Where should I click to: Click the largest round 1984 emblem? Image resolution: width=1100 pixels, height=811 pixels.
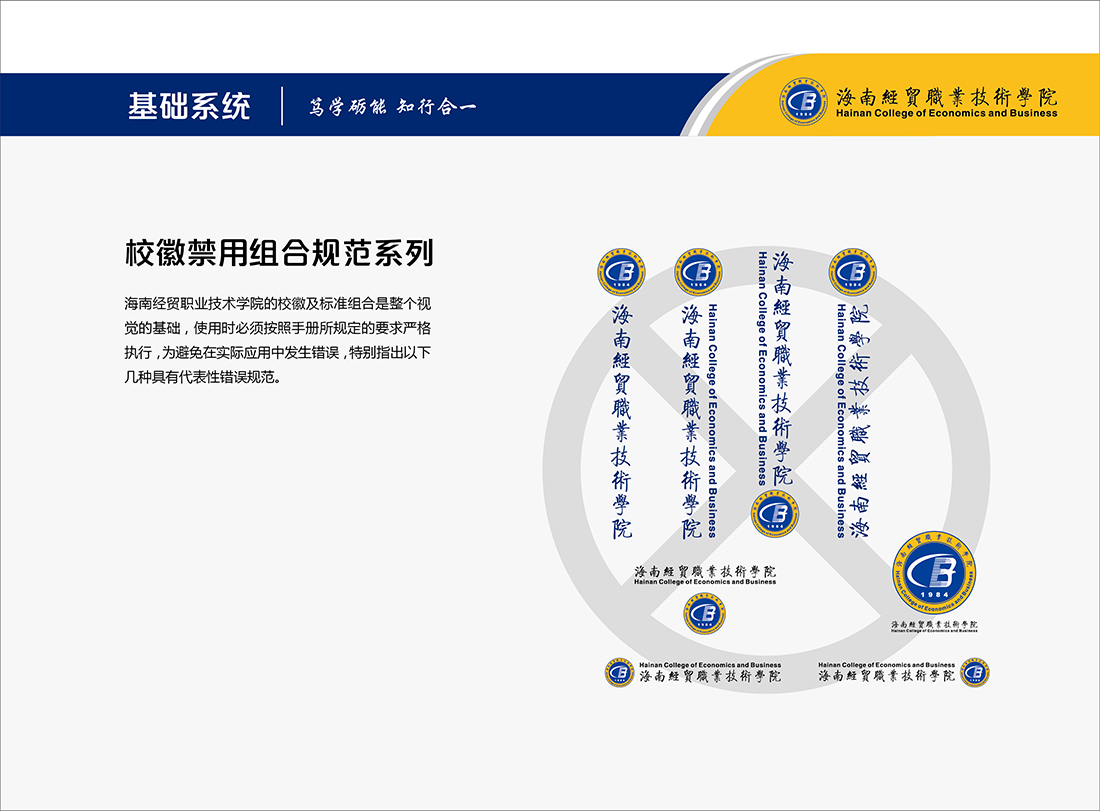[935, 574]
